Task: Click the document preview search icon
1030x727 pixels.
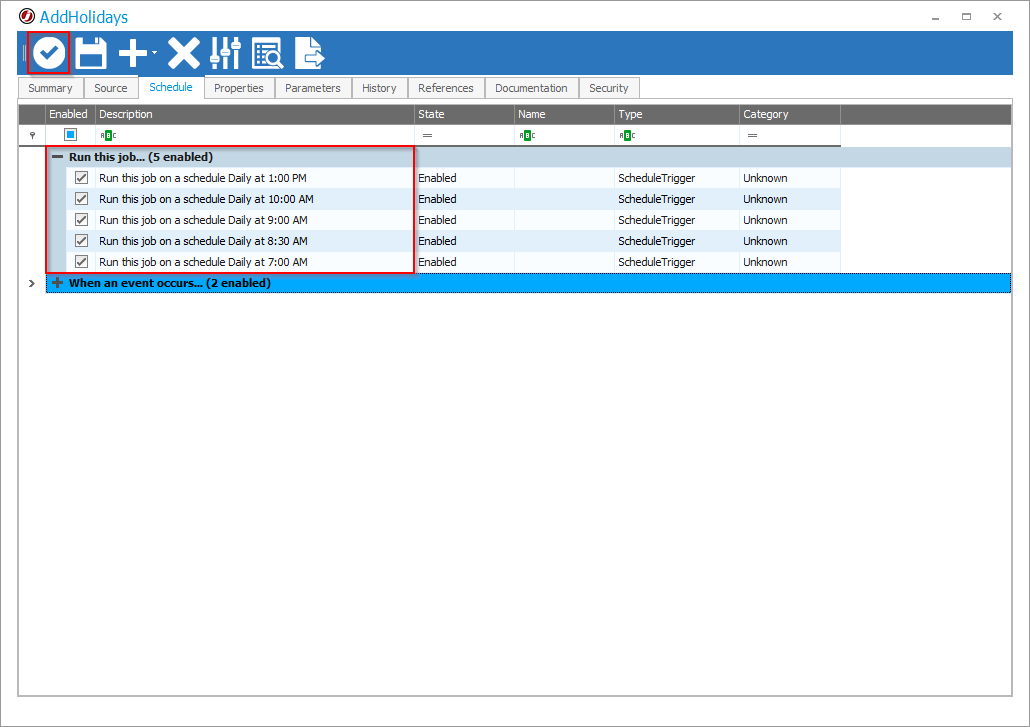Action: pyautogui.click(x=267, y=52)
